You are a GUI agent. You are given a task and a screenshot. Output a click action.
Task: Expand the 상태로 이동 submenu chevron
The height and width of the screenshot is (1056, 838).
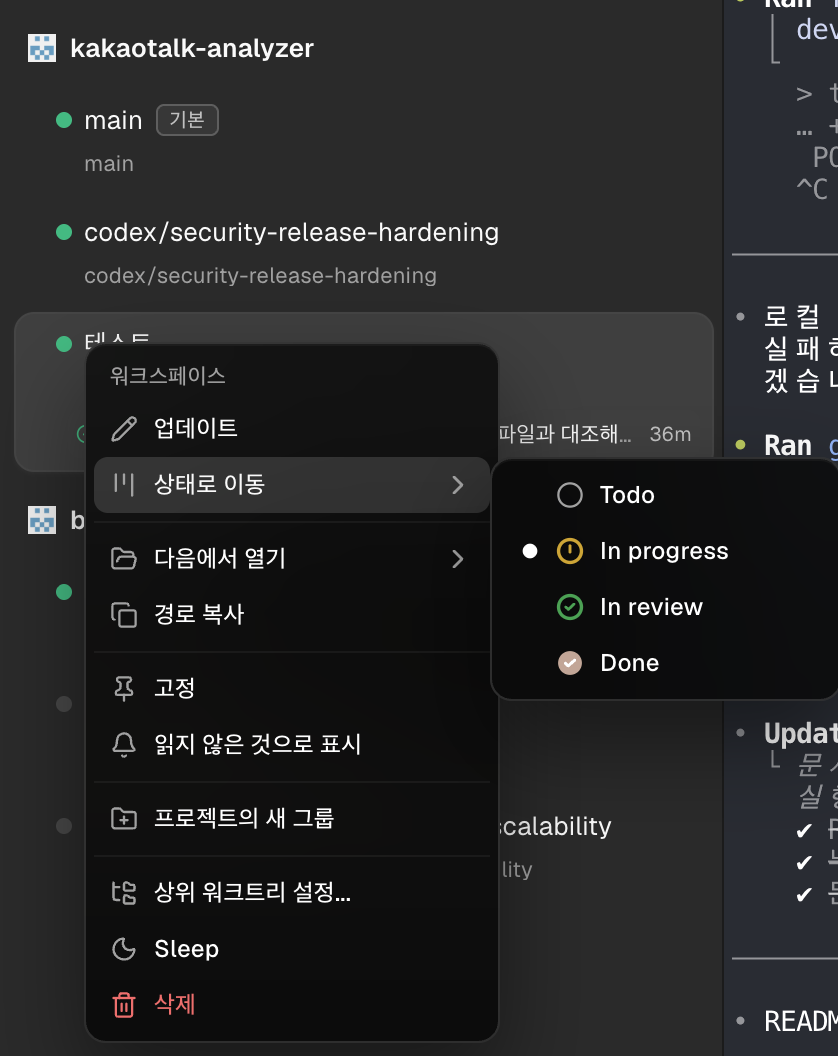point(458,485)
